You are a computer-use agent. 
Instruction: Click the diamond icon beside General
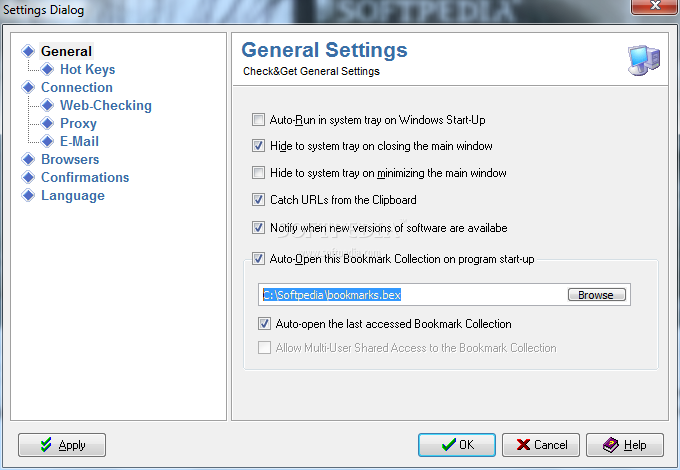[x=28, y=51]
